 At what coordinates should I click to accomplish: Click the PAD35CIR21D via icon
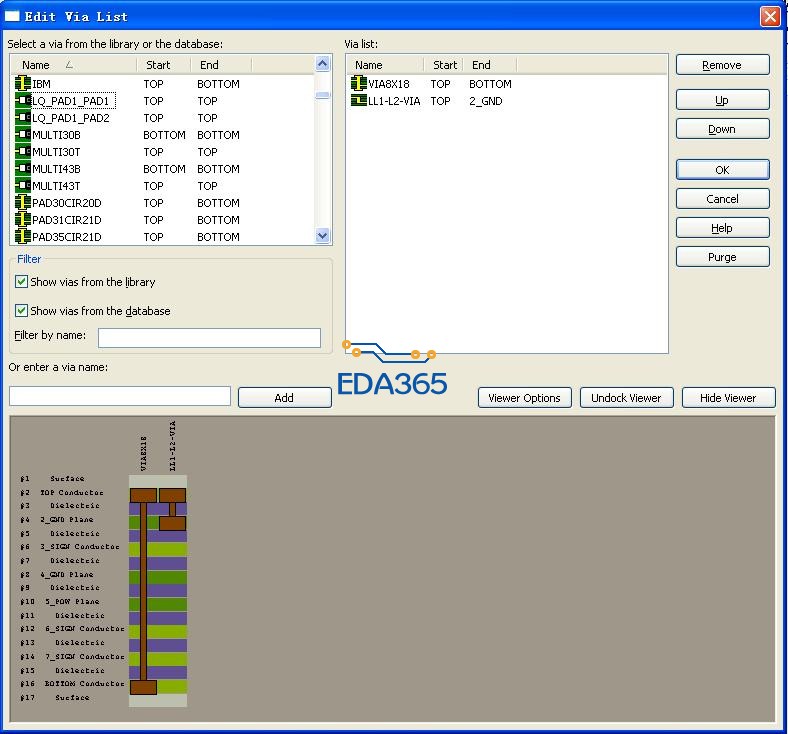click(22, 237)
